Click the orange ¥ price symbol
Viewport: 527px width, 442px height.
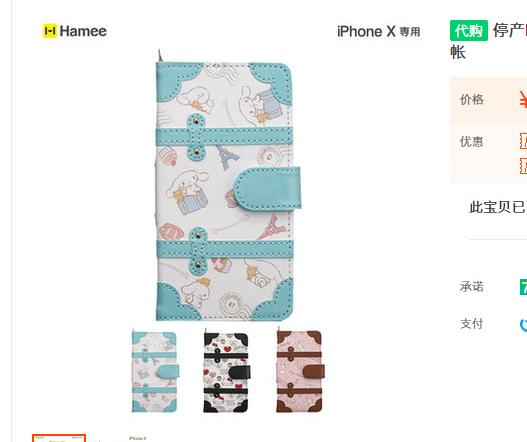tap(523, 99)
